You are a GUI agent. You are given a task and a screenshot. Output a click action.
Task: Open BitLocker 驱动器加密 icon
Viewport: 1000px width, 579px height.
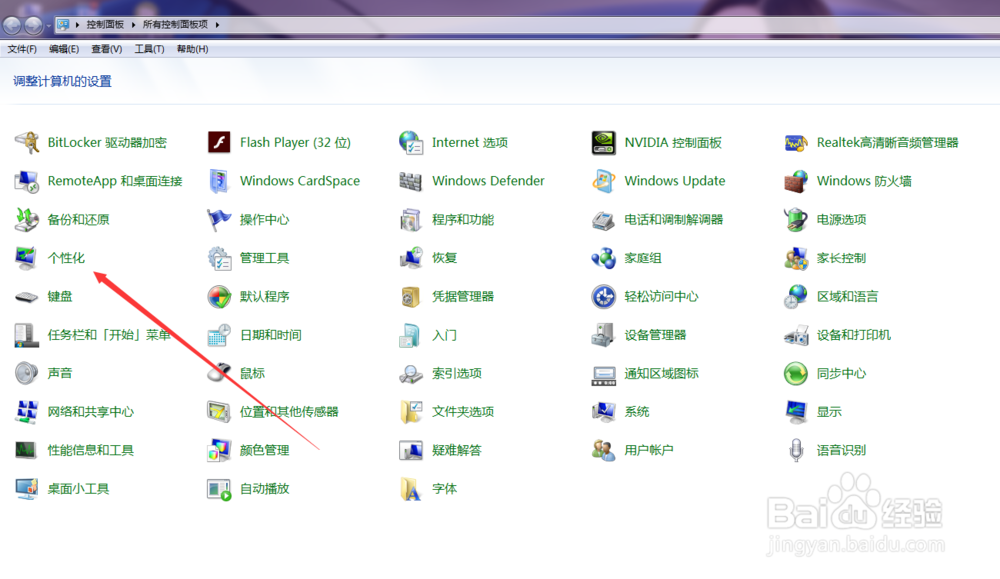(x=27, y=142)
